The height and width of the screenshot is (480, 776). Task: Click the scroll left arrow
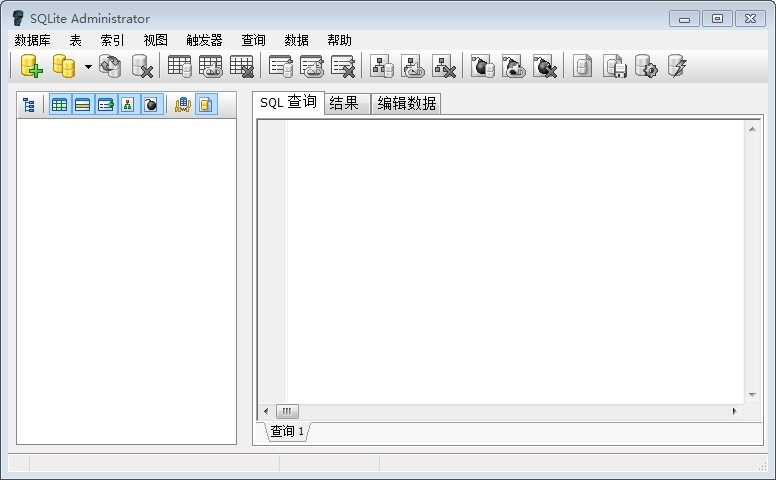pos(266,411)
